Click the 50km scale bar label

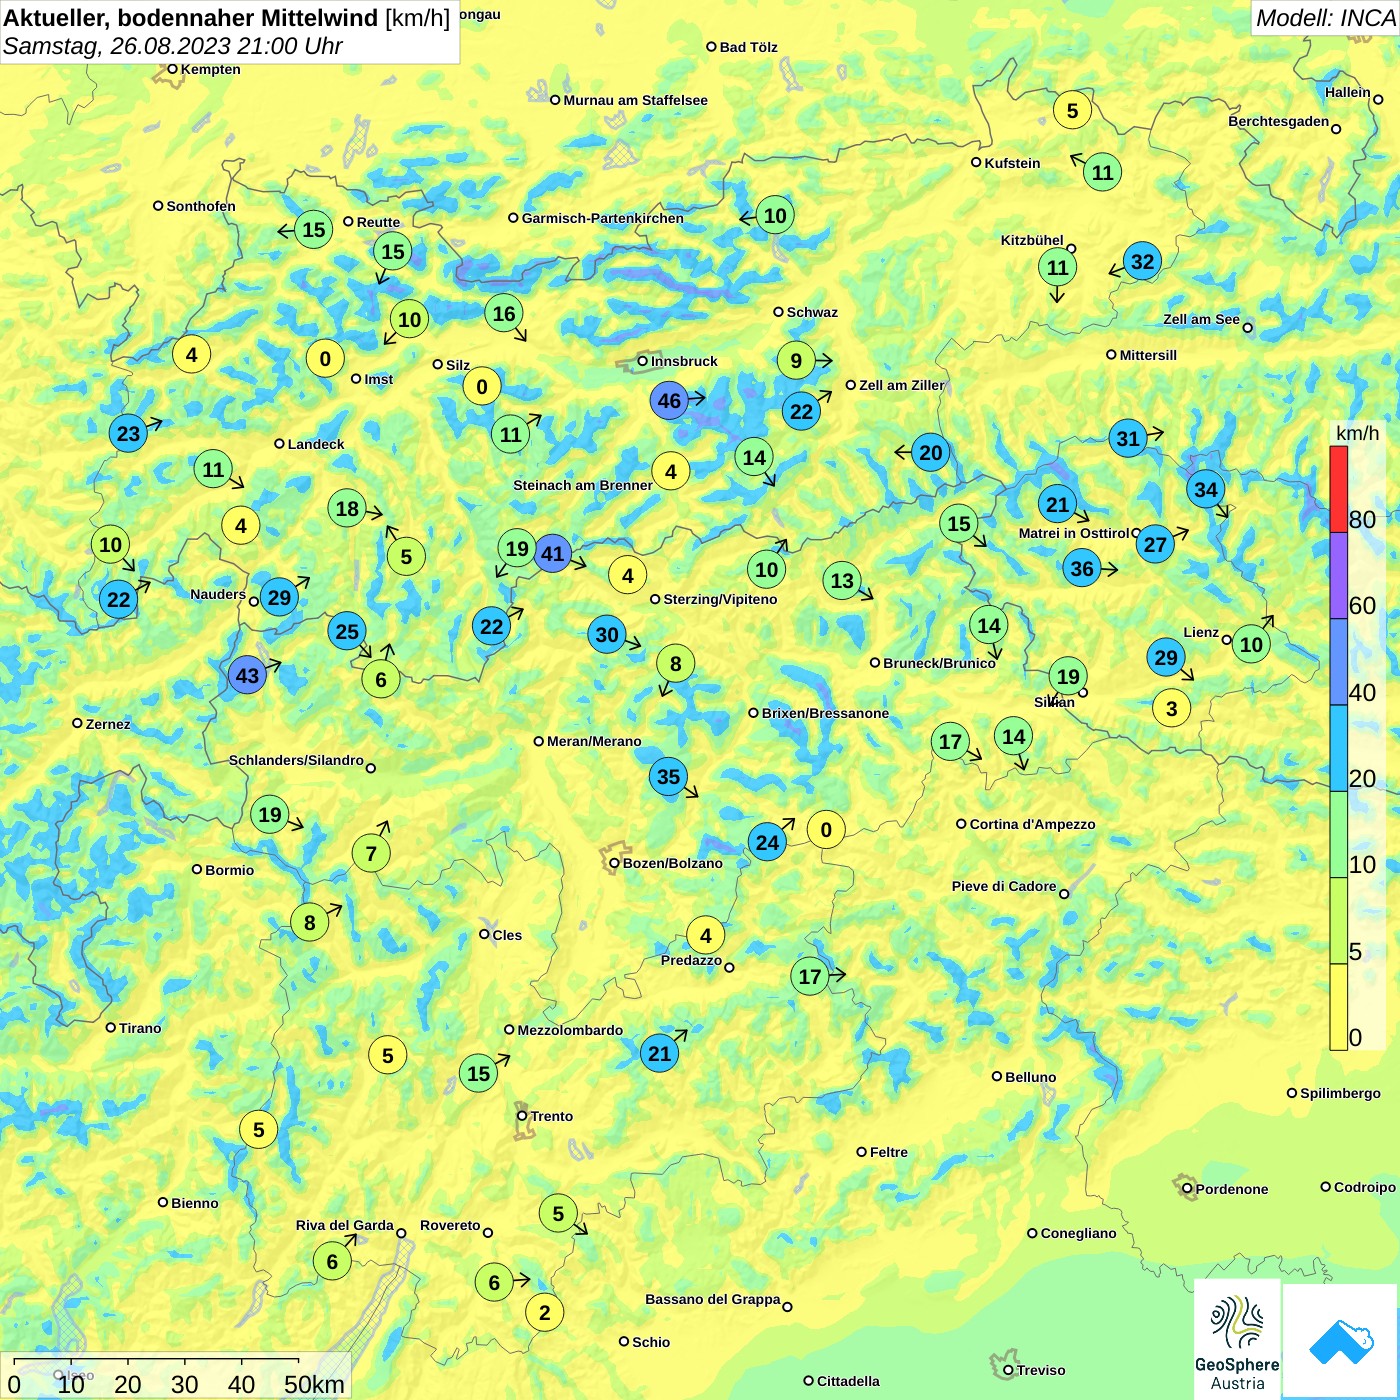point(314,1384)
